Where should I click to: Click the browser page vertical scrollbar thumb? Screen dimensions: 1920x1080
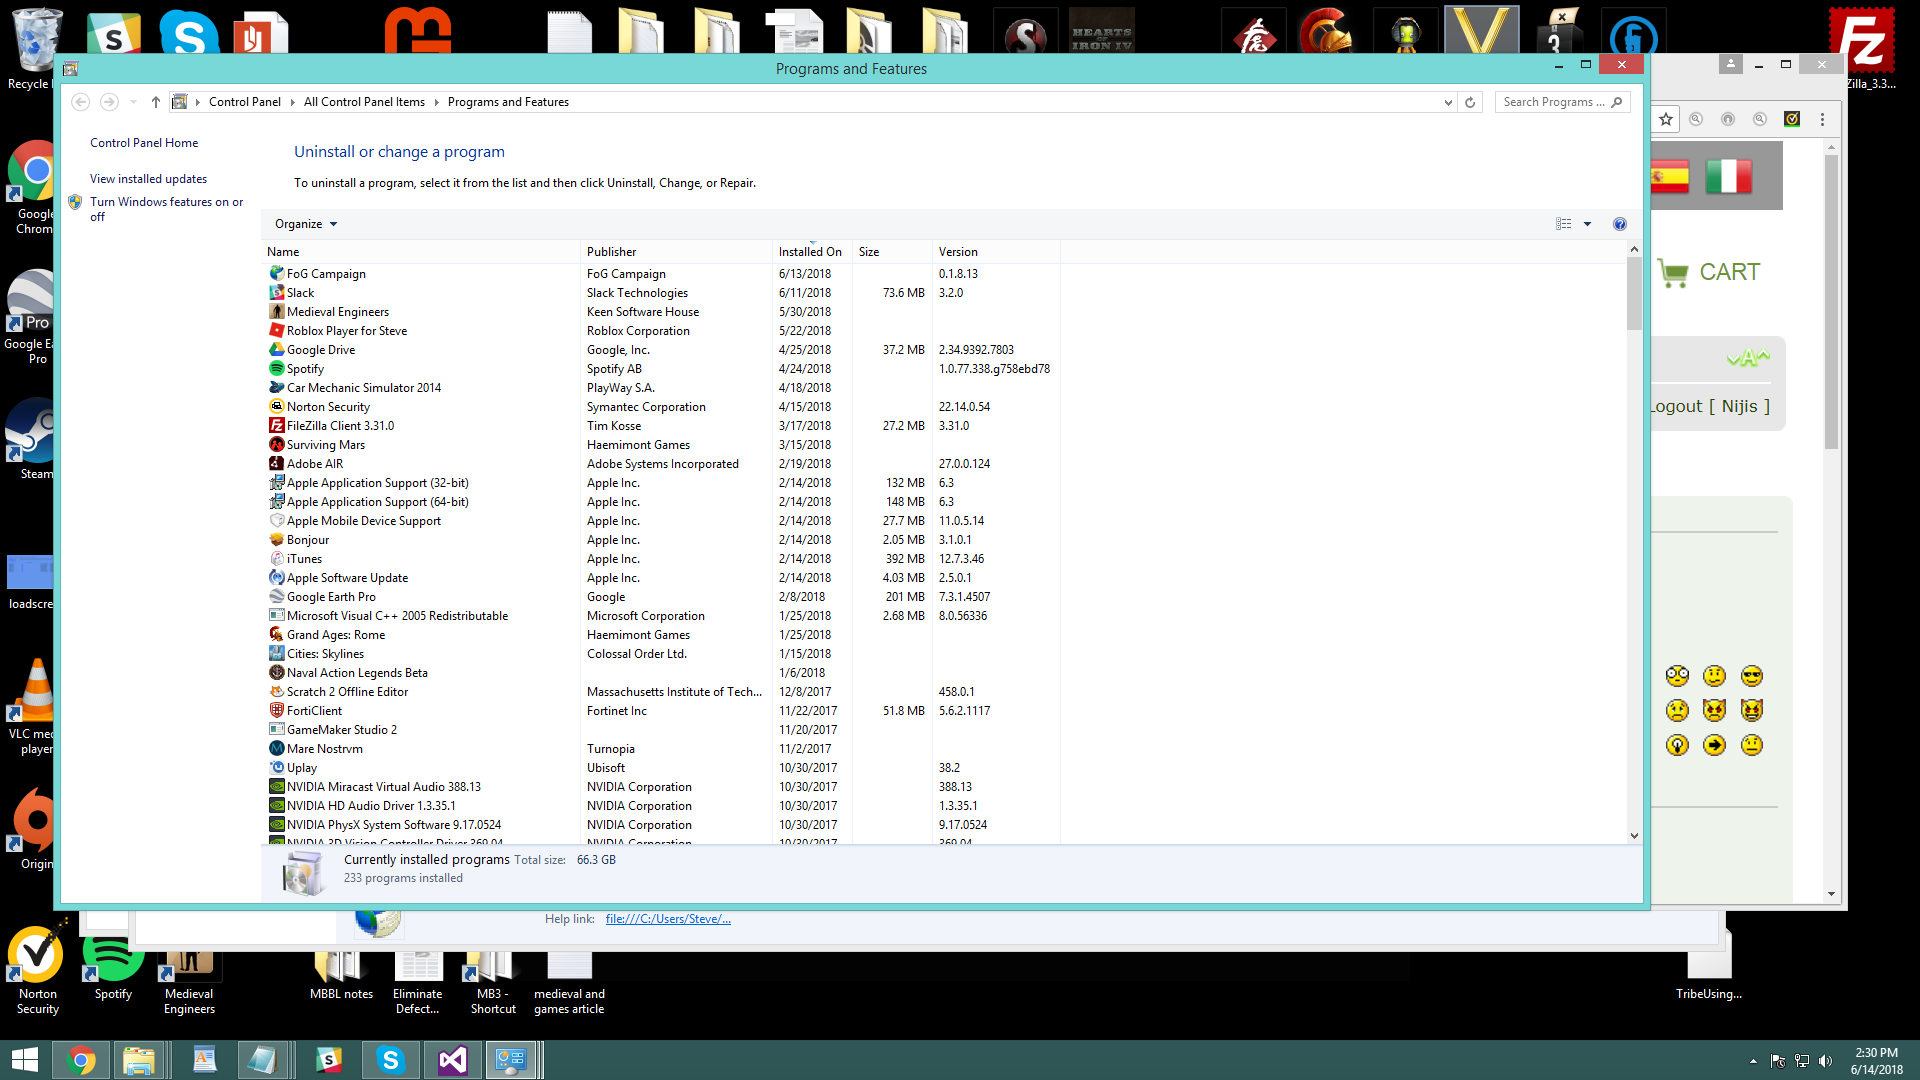pos(1831,302)
